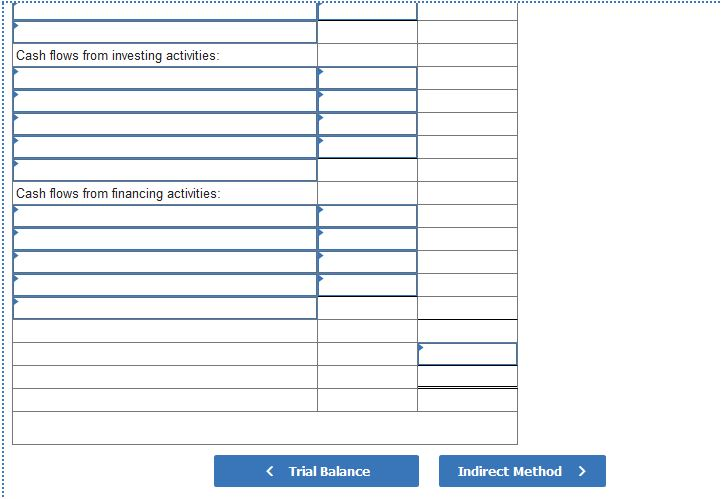Click the 'Cash flows from financing activities:' label
The image size is (722, 499).
point(118,193)
